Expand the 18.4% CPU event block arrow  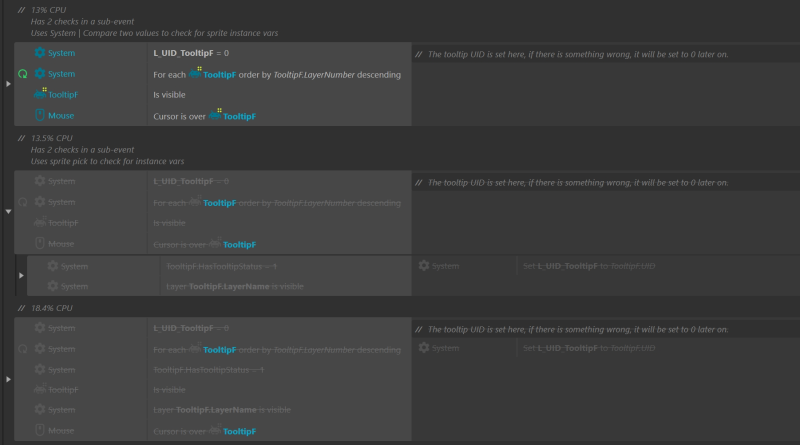coord(9,379)
